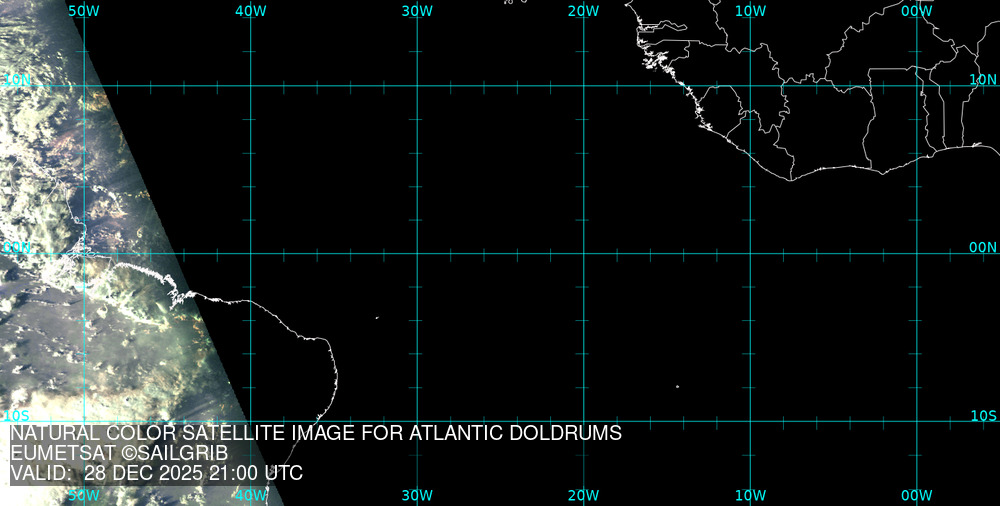This screenshot has width=1000, height=506.
Task: Click the 00W longitude label at bottom edge
Action: (916, 495)
